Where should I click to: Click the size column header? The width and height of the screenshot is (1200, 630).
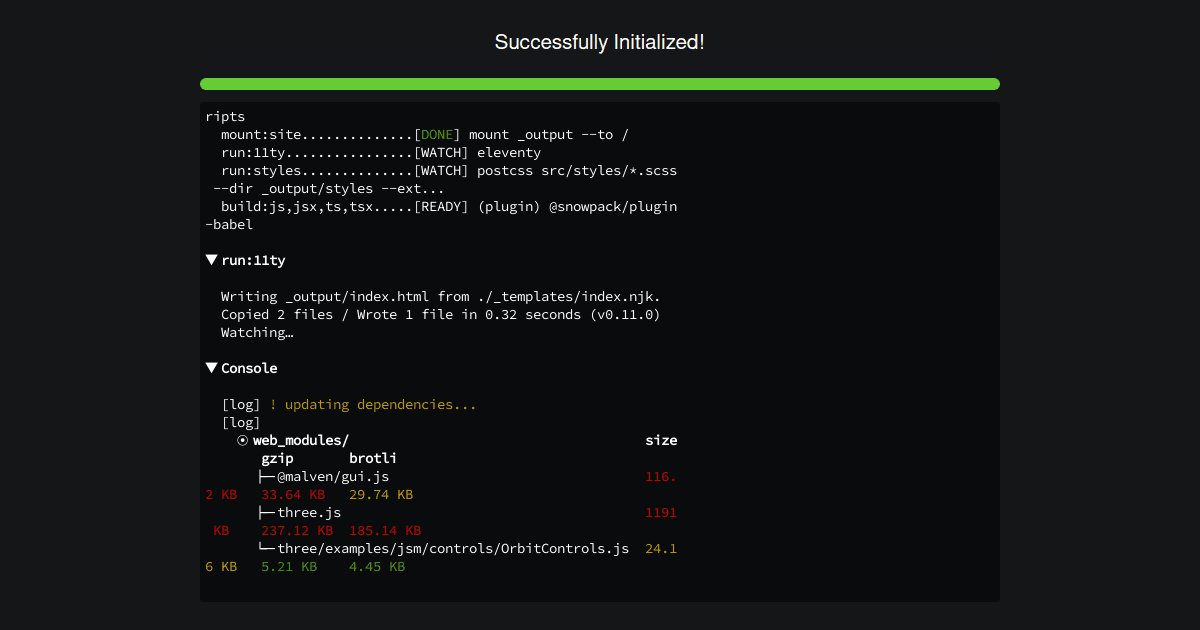[661, 440]
